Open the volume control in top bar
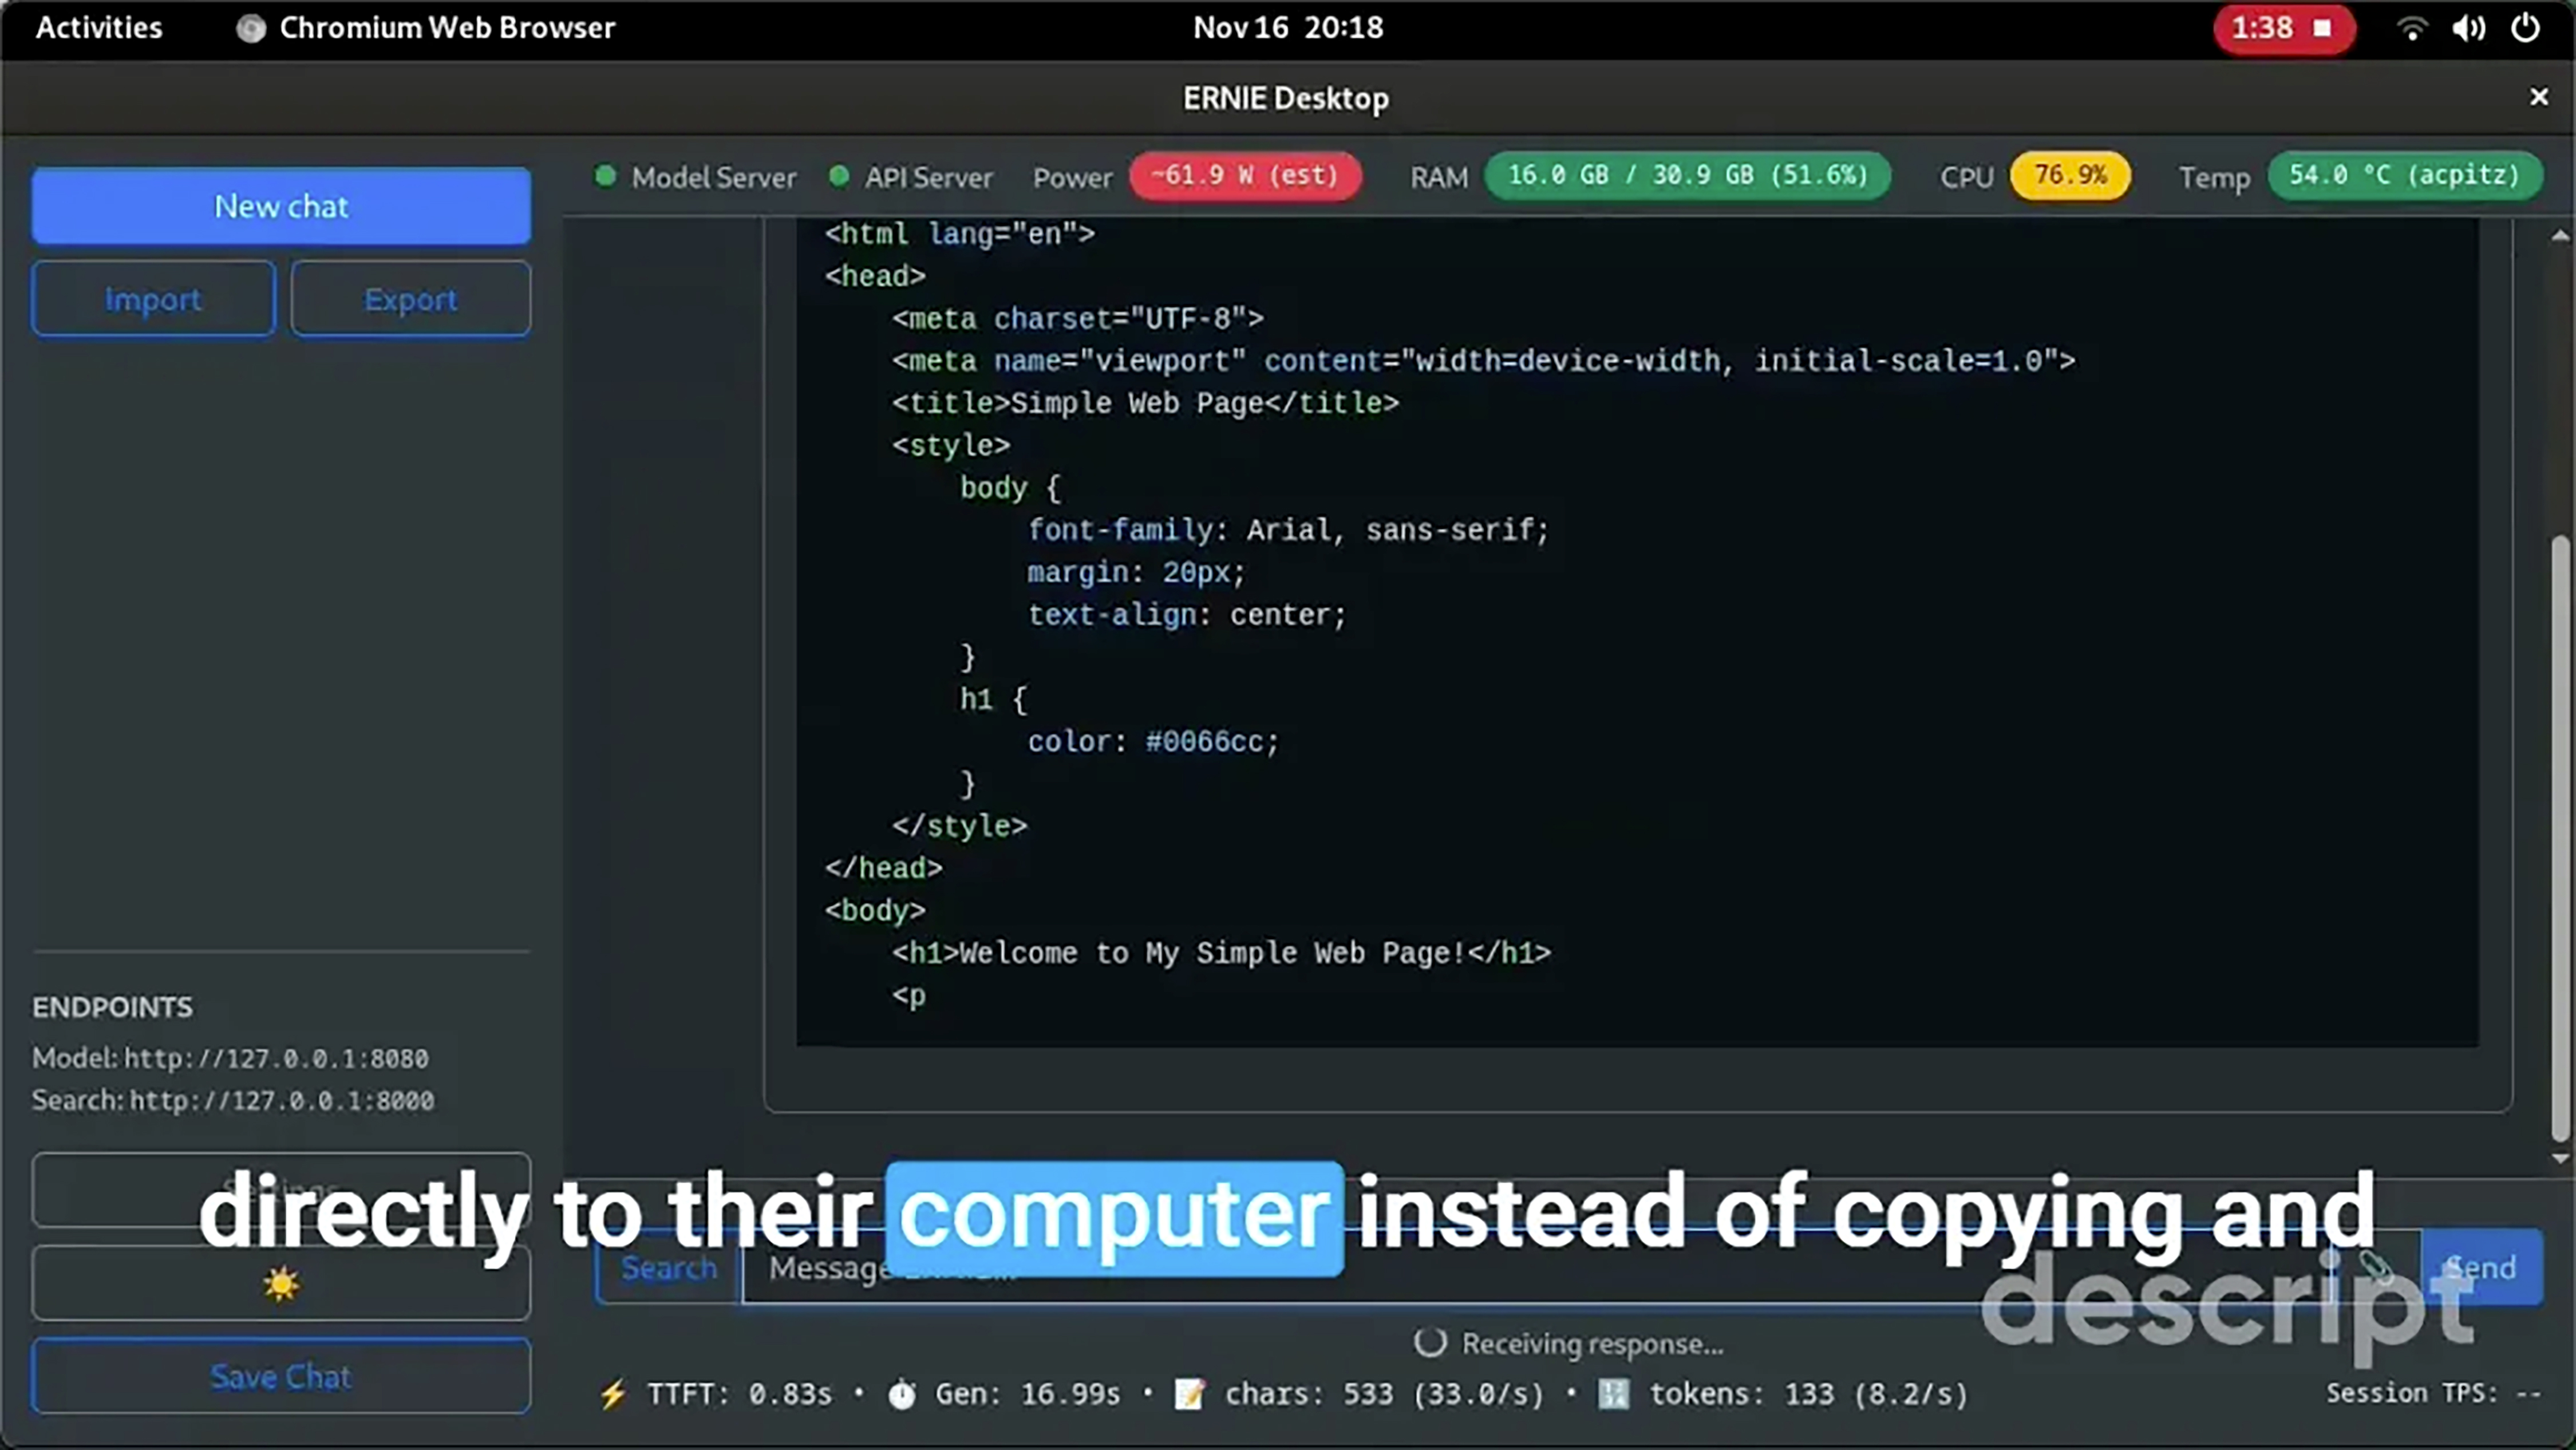This screenshot has width=2576, height=1450. pyautogui.click(x=2468, y=28)
